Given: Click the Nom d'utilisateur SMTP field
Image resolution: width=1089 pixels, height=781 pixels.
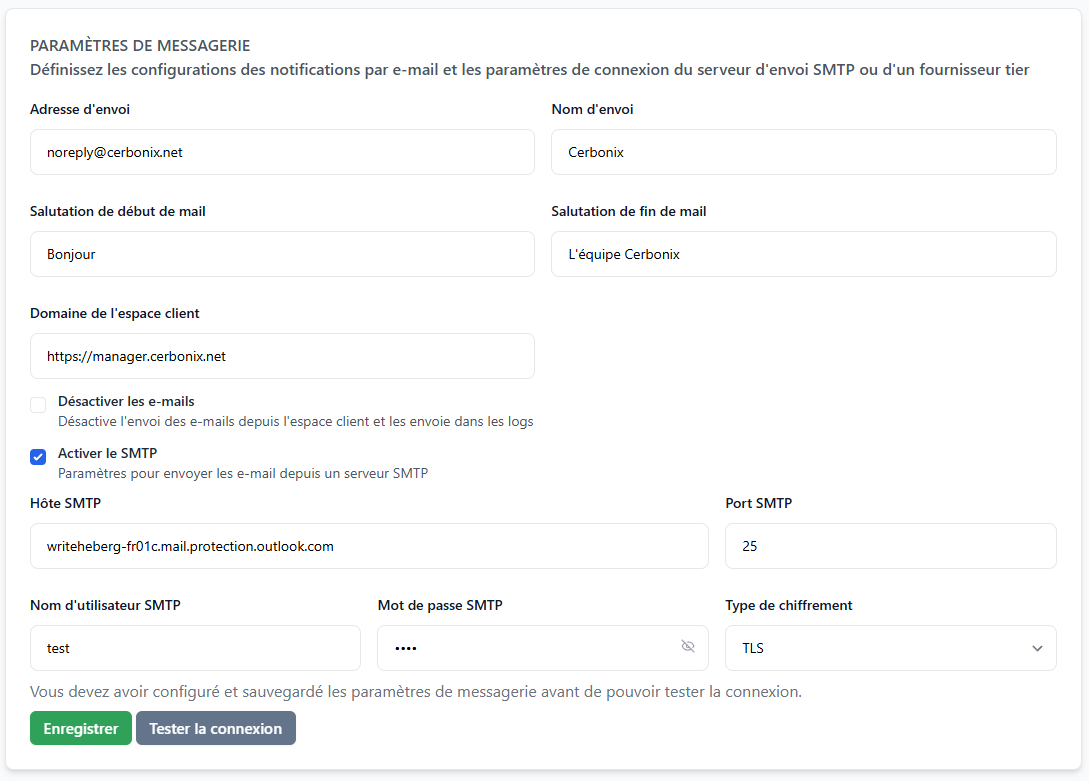Looking at the screenshot, I should pyautogui.click(x=195, y=648).
